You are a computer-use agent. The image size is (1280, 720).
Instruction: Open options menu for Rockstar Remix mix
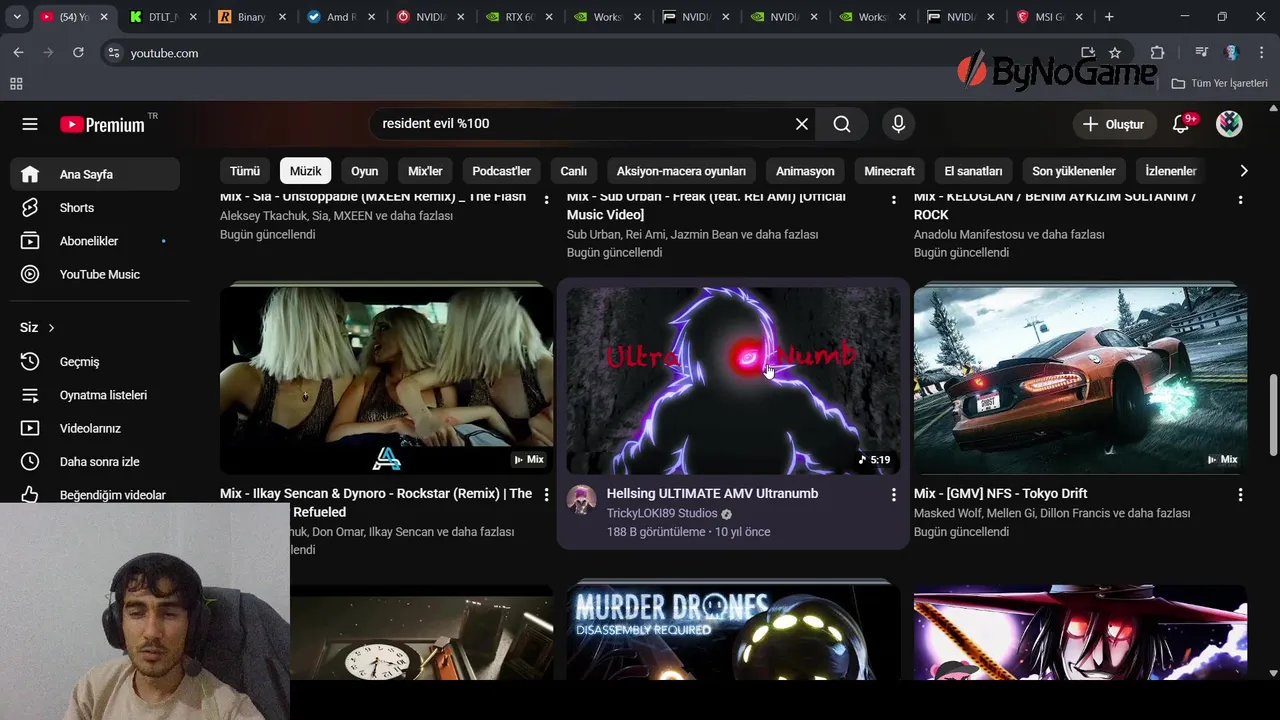coord(546,494)
